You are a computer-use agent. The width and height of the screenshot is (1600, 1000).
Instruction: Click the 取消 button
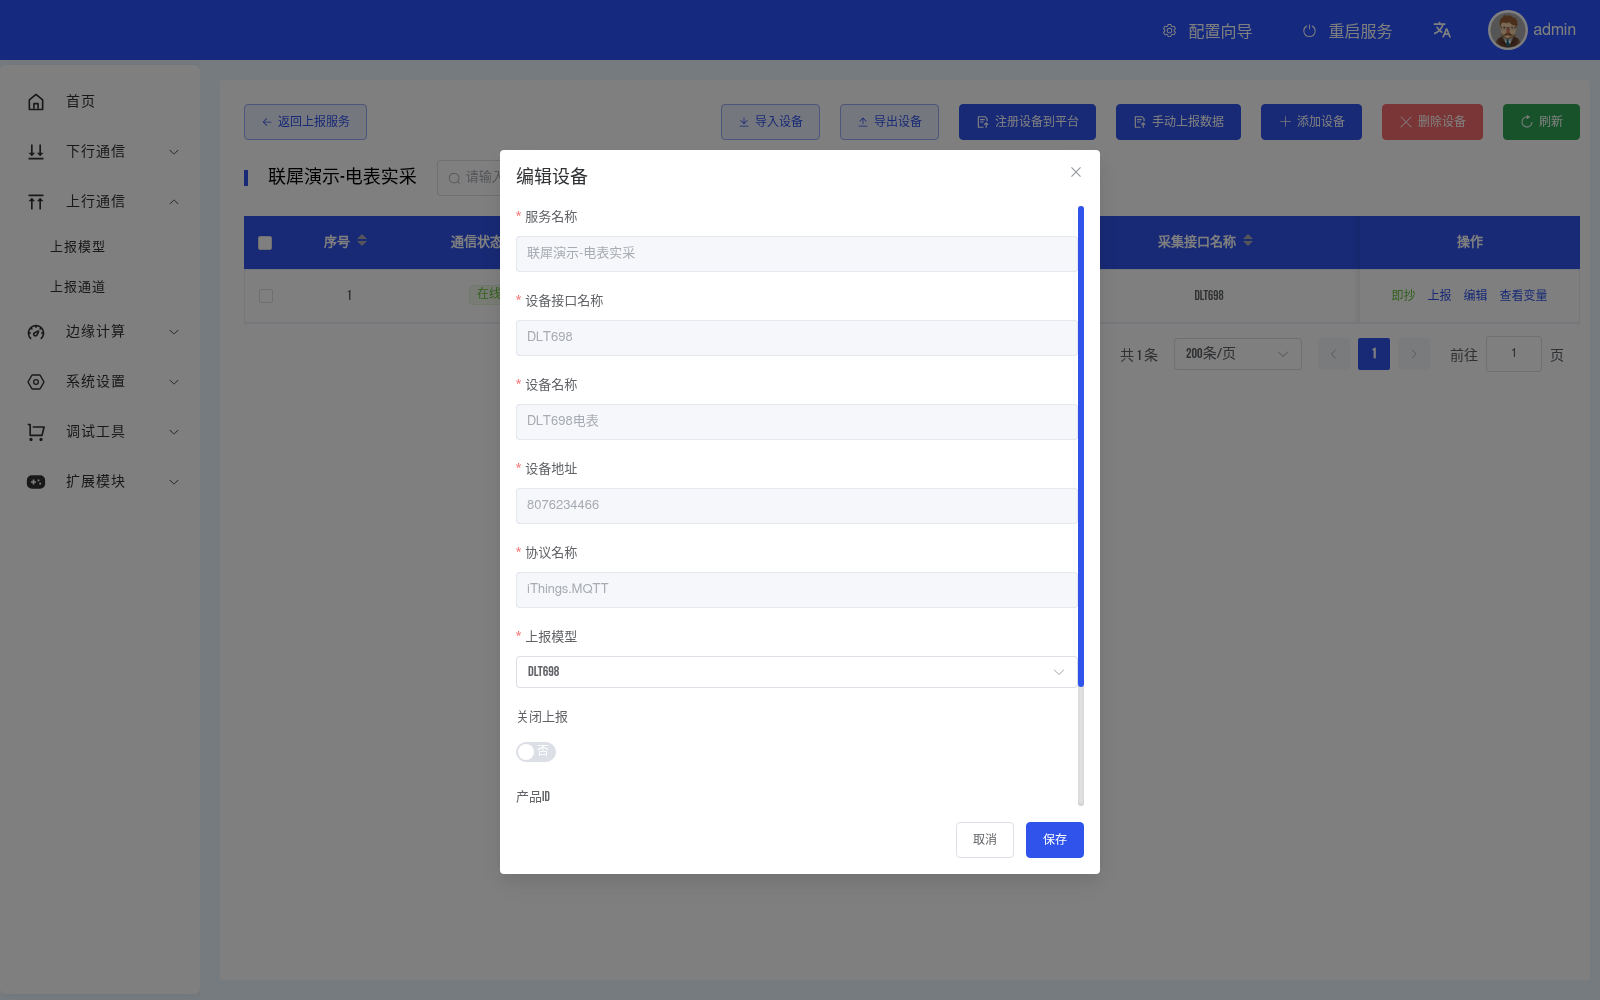click(985, 840)
